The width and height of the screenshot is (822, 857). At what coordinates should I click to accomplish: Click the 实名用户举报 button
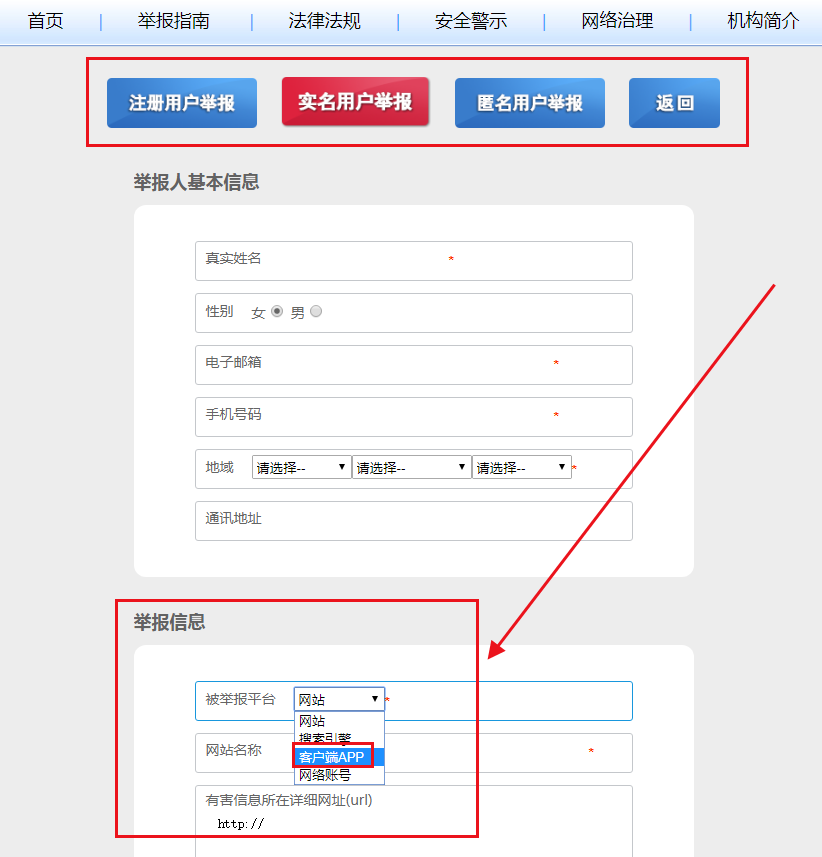click(x=355, y=102)
